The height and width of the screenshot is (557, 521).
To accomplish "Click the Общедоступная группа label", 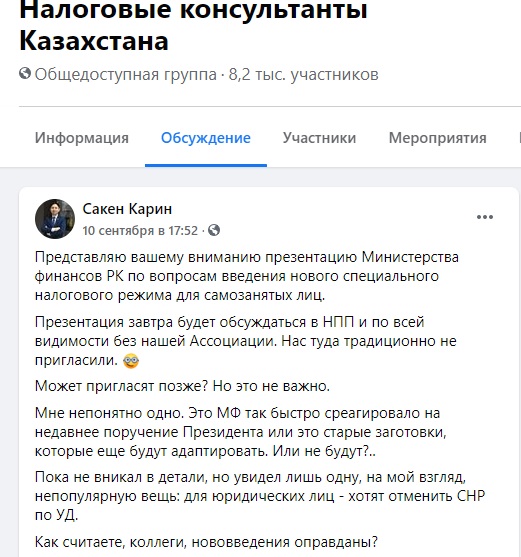I will [x=125, y=75].
